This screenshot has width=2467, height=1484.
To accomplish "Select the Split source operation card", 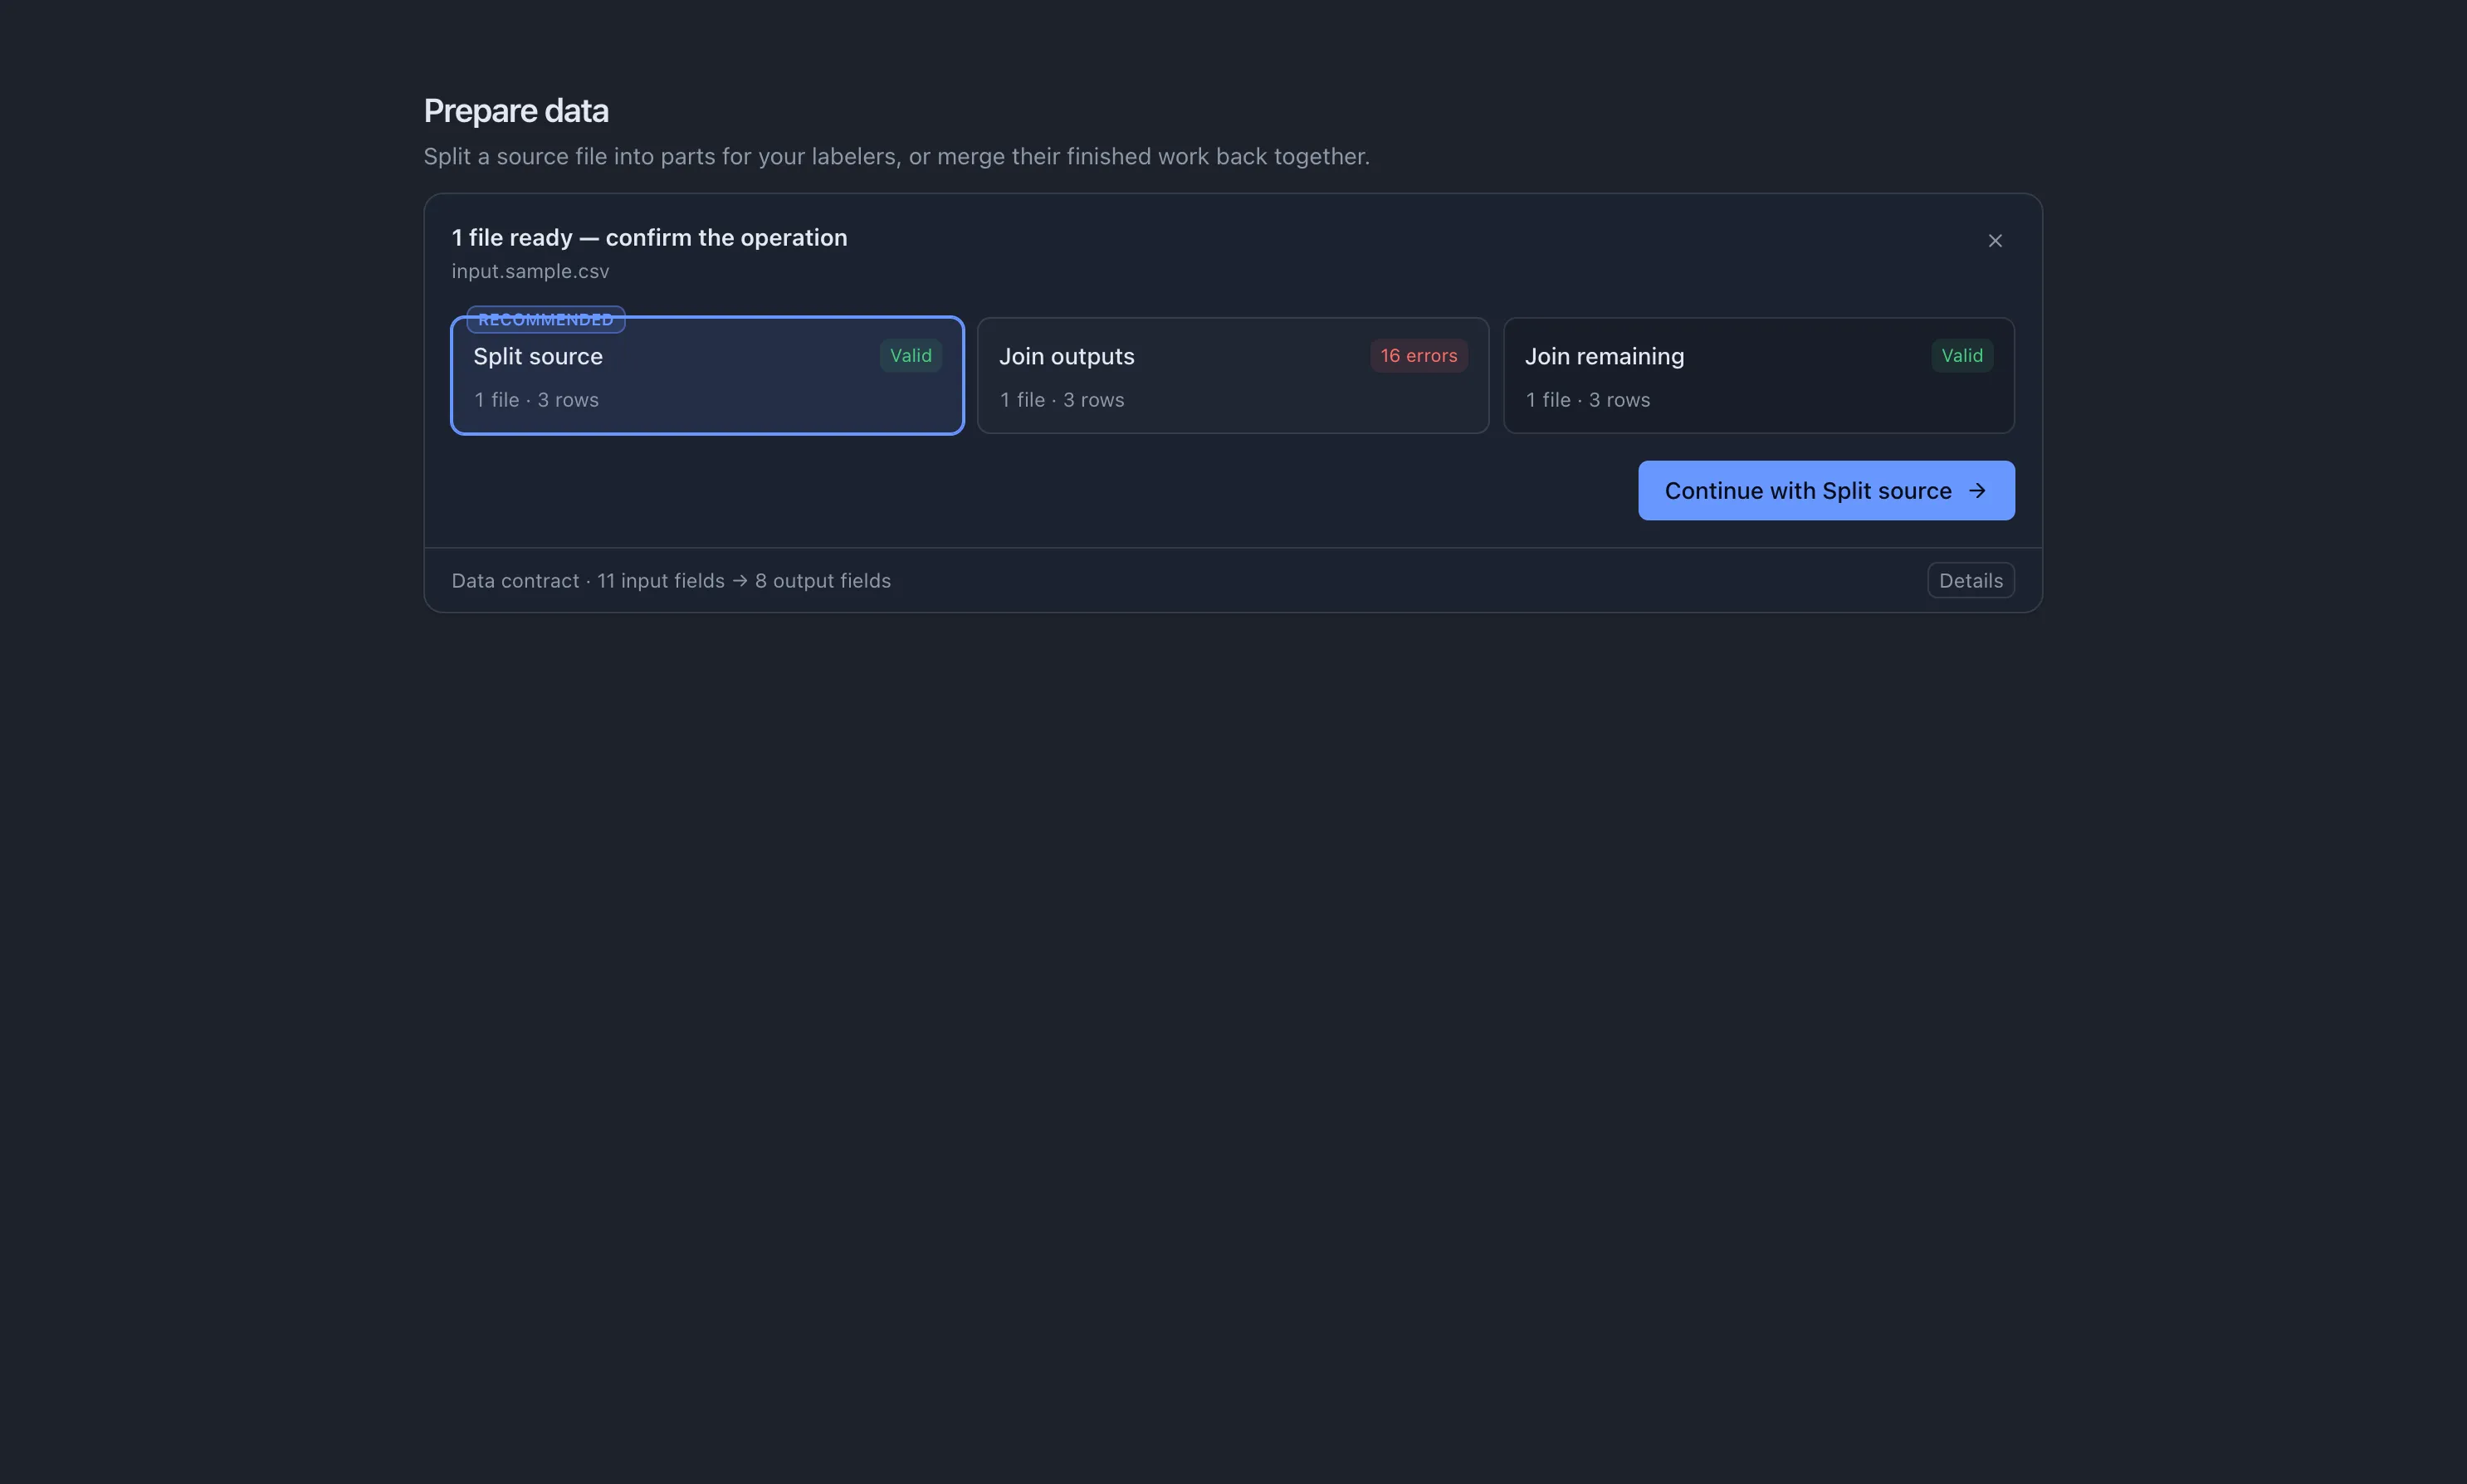I will click(707, 375).
